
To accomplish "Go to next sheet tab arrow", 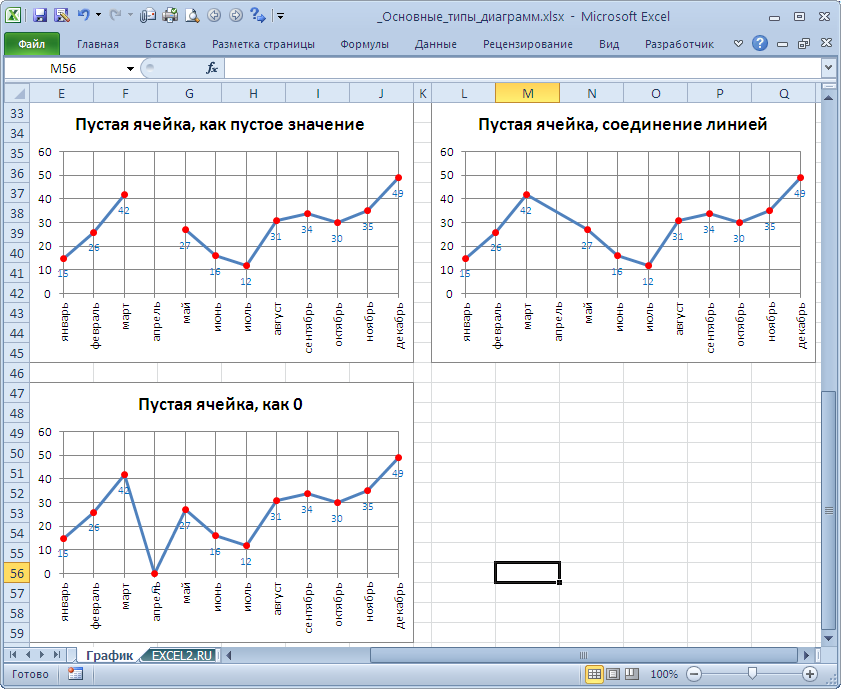I will click(x=42, y=655).
